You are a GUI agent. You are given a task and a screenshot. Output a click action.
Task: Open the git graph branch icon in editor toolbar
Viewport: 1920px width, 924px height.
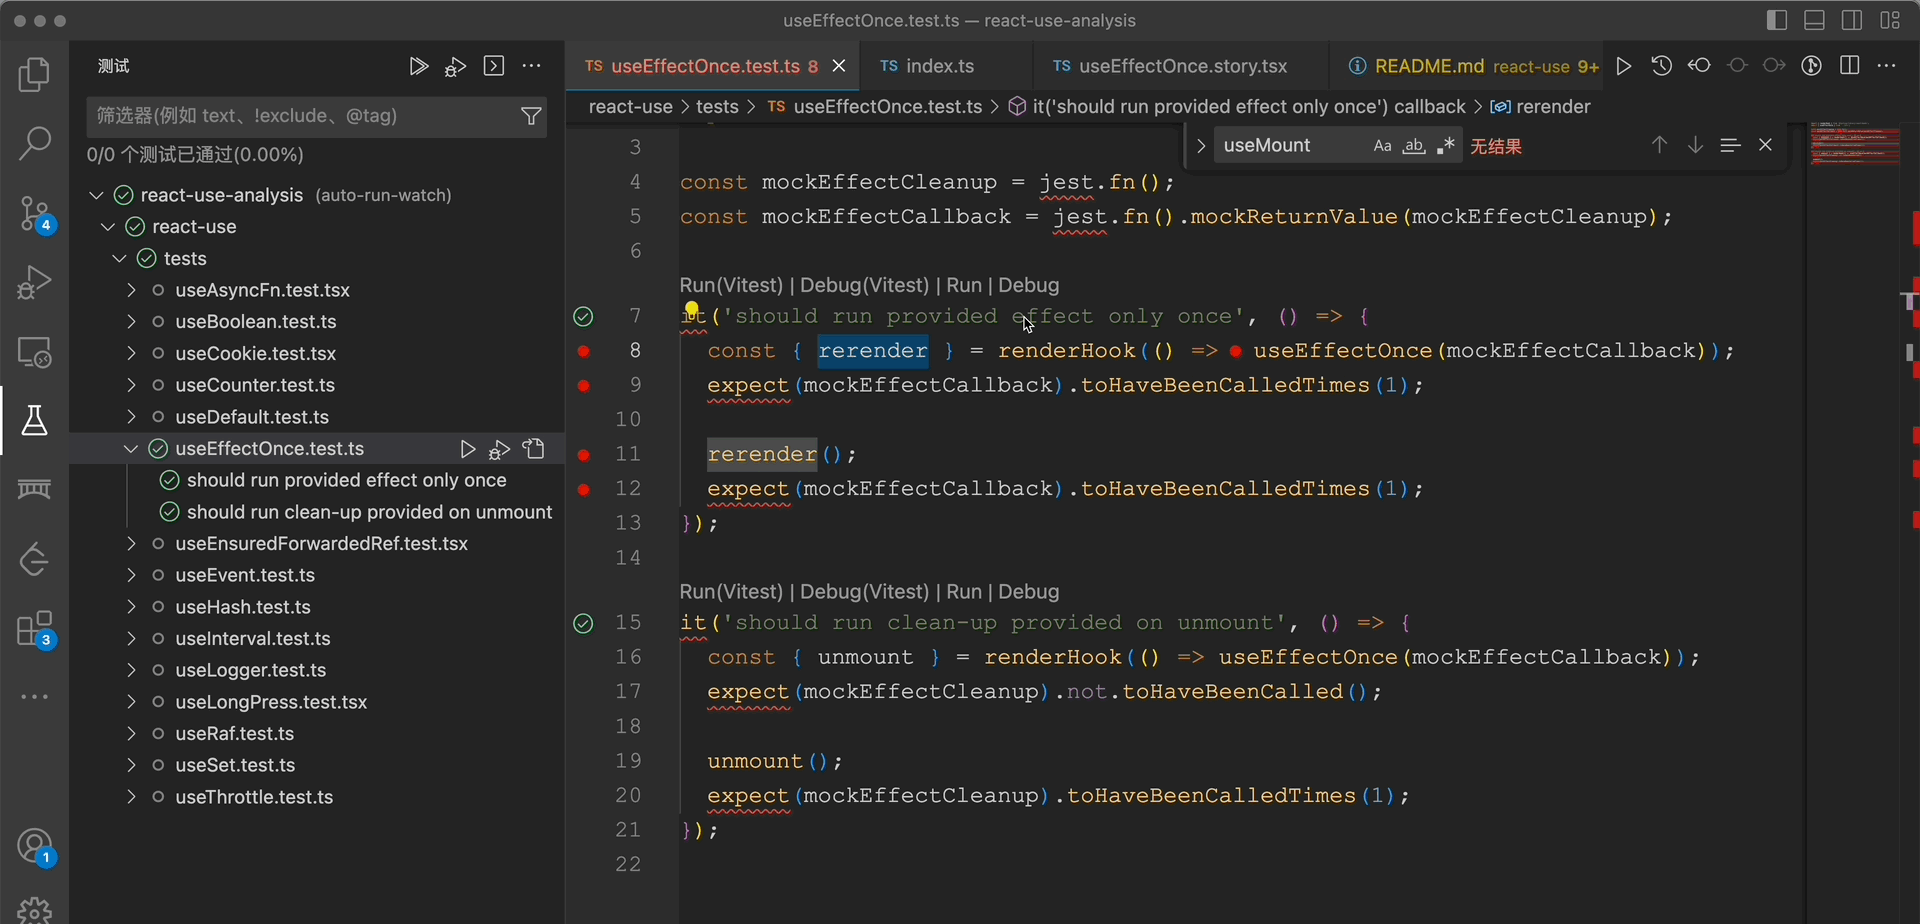pyautogui.click(x=1812, y=66)
